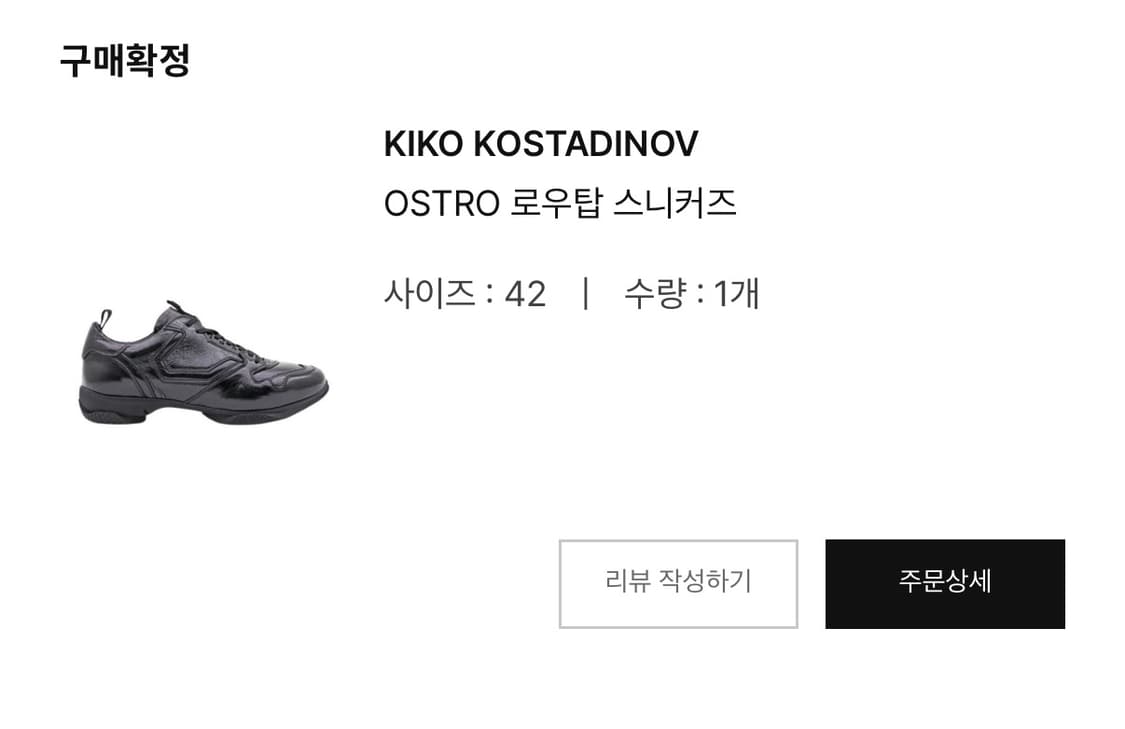Select the 사이즈 : 42 text
This screenshot has height=729, width=1125.
click(465, 293)
